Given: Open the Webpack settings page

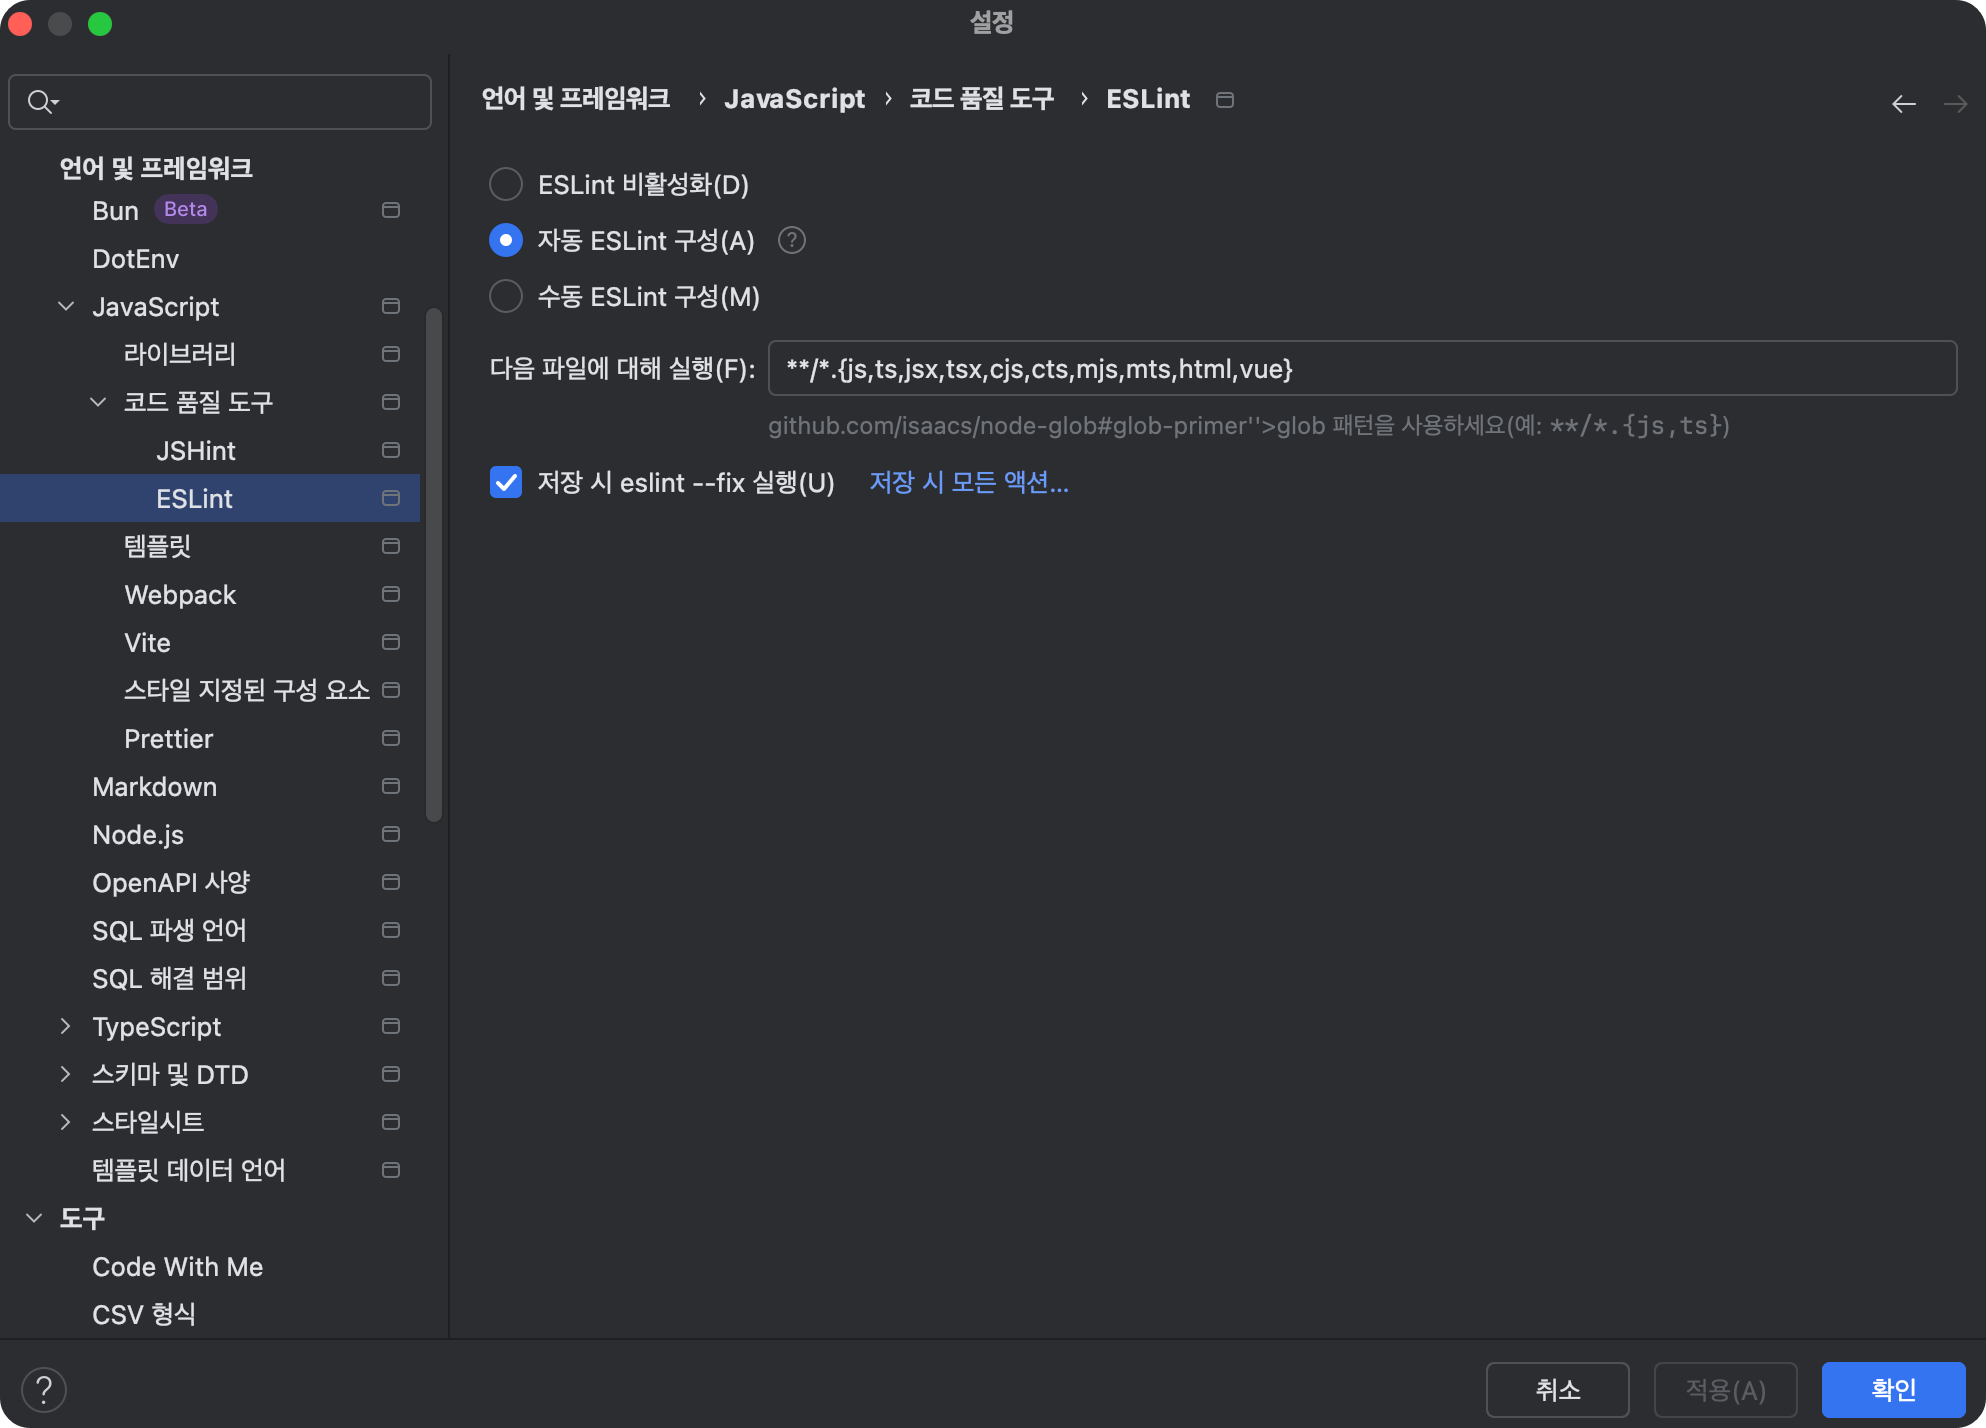Looking at the screenshot, I should pos(180,595).
